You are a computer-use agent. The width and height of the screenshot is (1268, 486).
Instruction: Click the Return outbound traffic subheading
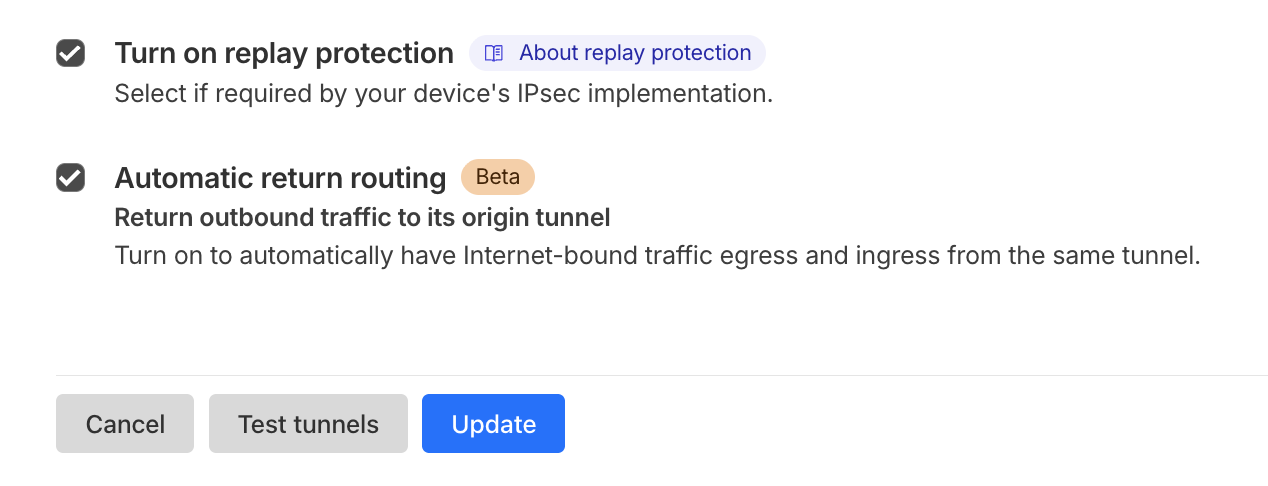[362, 217]
